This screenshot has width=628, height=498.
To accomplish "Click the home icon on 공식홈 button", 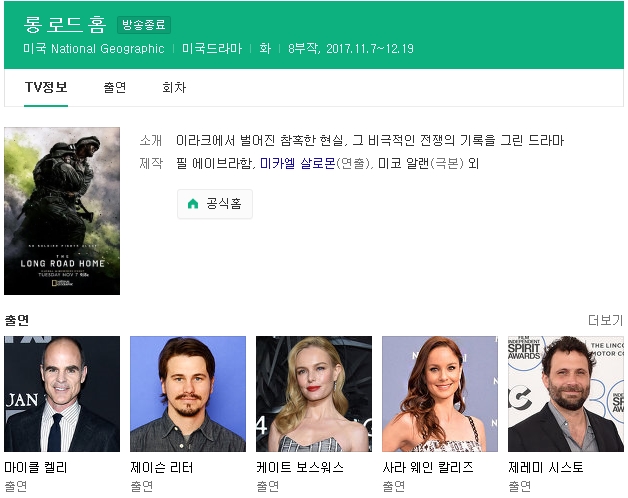I will pos(193,204).
